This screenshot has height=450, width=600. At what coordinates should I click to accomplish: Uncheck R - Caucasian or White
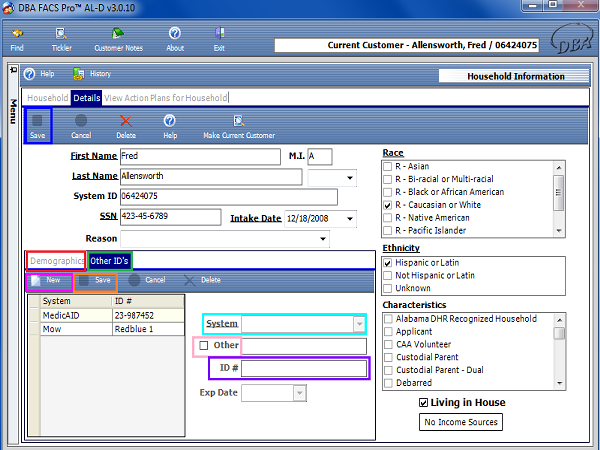pos(388,205)
